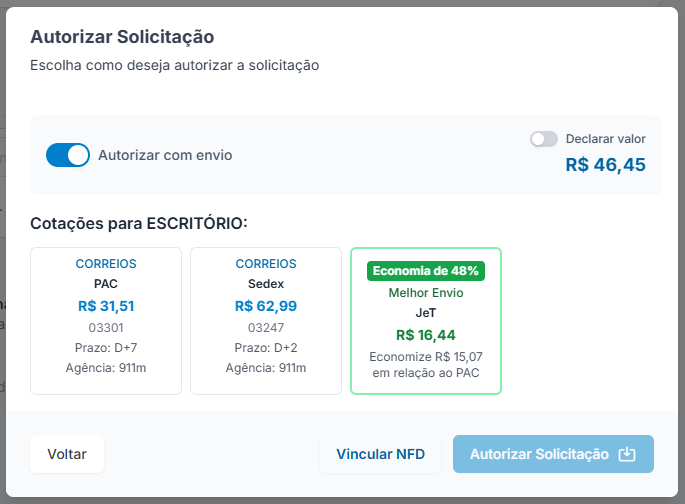Image resolution: width=685 pixels, height=504 pixels.
Task: Click the Autorizar com envio label
Action: [165, 155]
